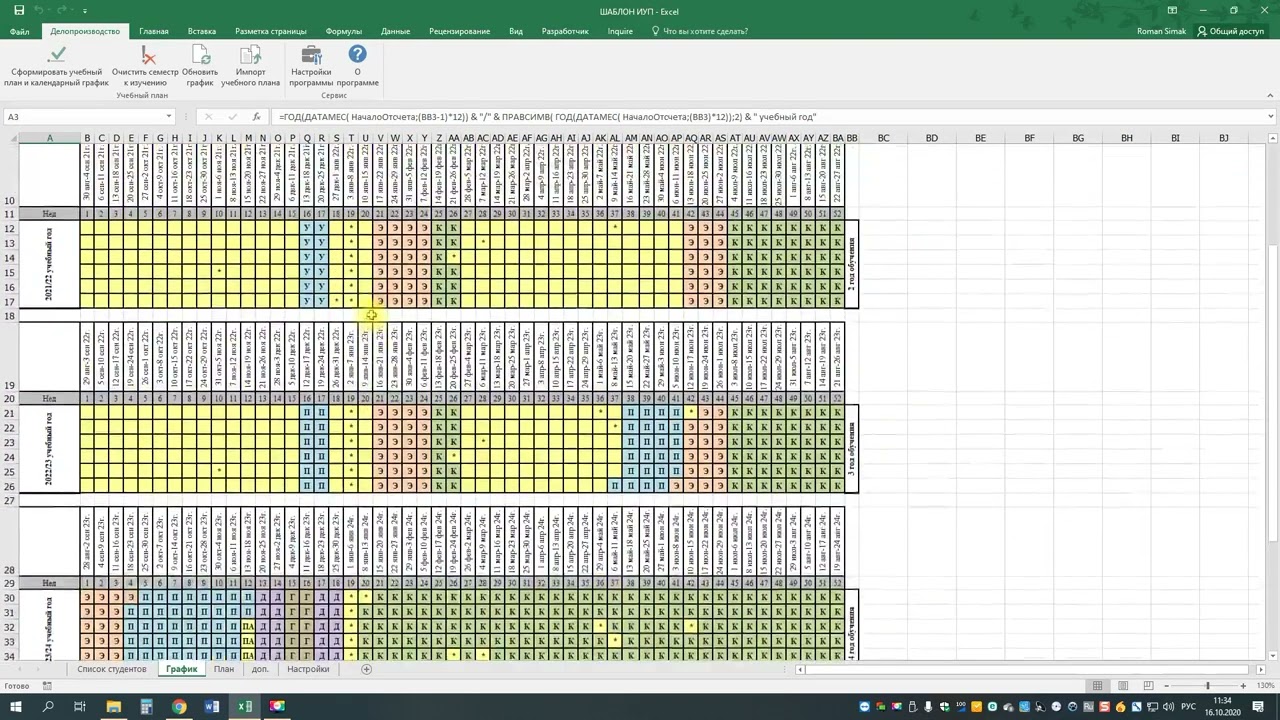Select the График sheet tab
The height and width of the screenshot is (720, 1280).
[182, 669]
